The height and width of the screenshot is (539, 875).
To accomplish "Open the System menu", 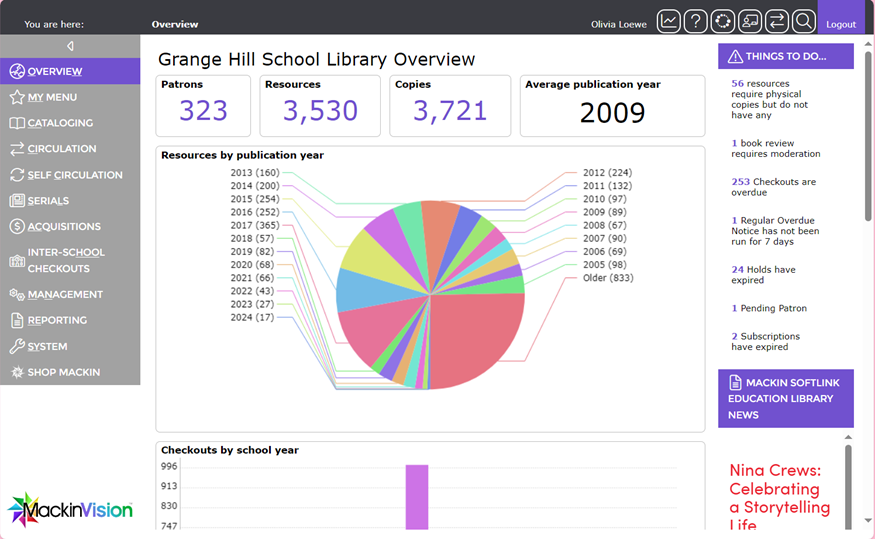I will [x=70, y=346].
